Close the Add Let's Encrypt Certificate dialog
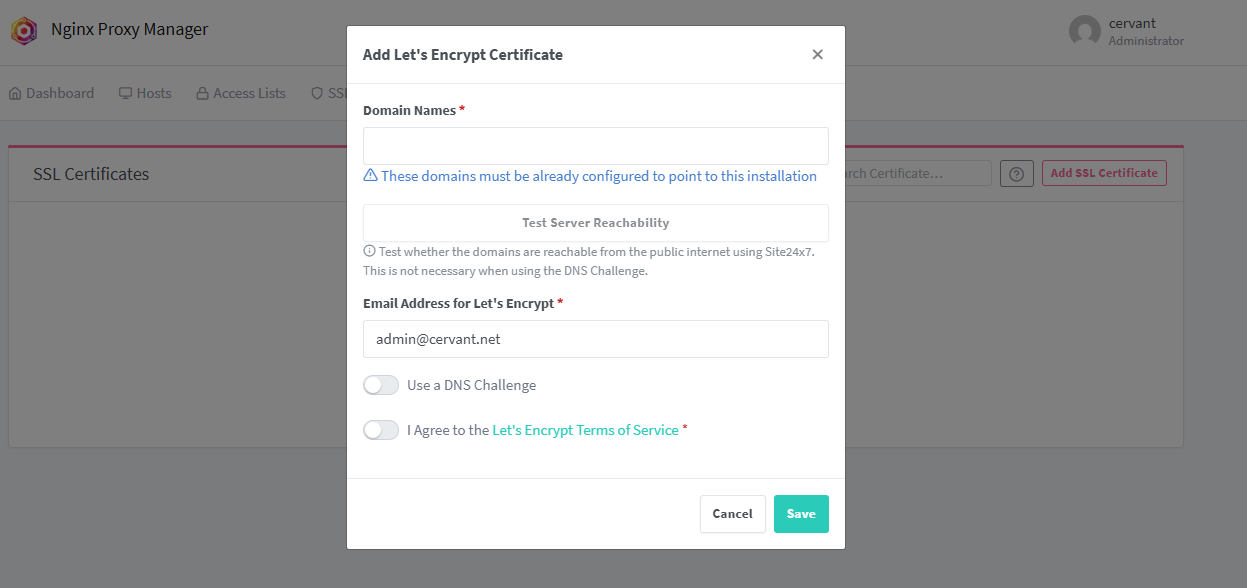The width and height of the screenshot is (1247, 588). [817, 55]
